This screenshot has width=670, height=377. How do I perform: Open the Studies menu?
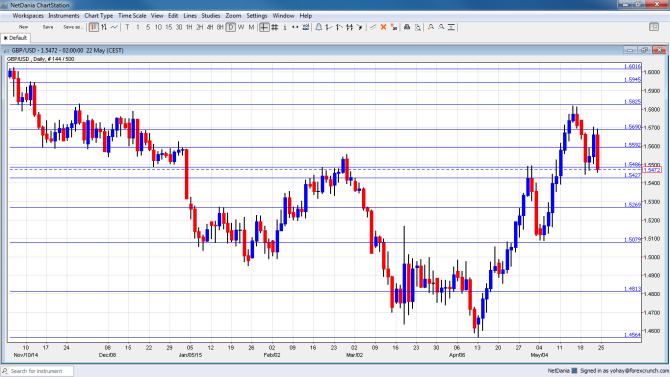pyautogui.click(x=211, y=16)
